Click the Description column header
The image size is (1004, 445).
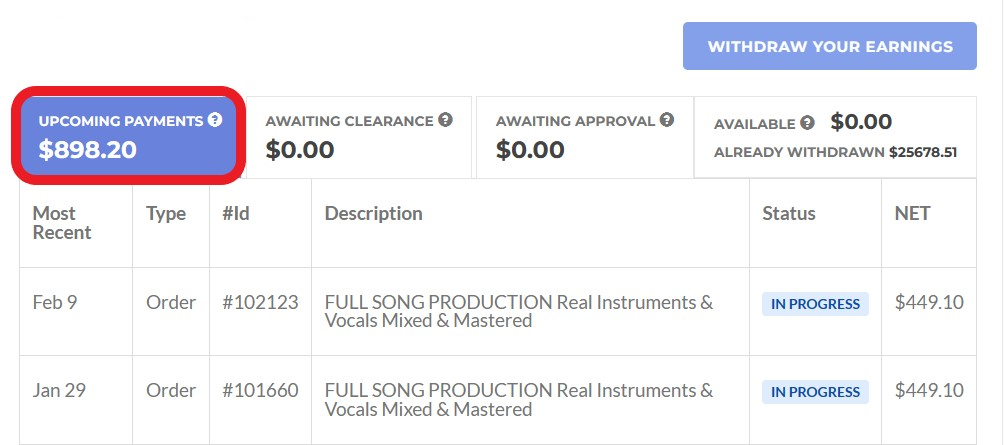[373, 213]
